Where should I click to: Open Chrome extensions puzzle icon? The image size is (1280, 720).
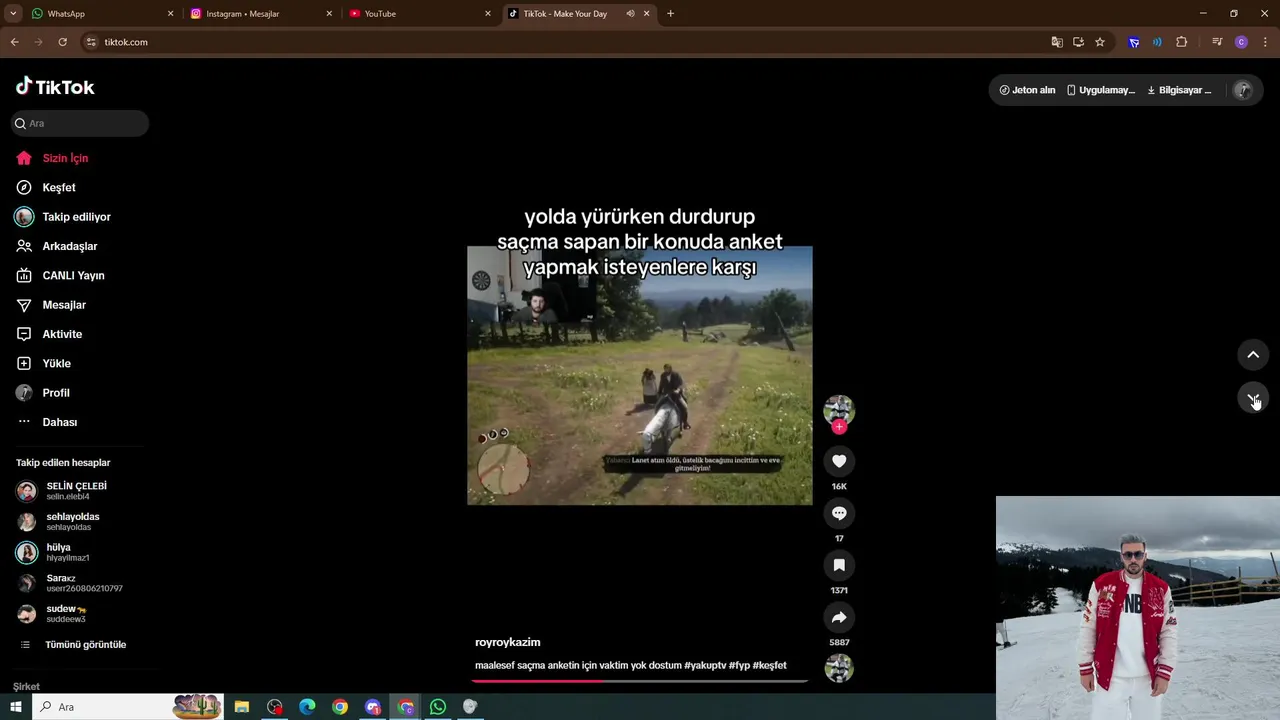1182,42
